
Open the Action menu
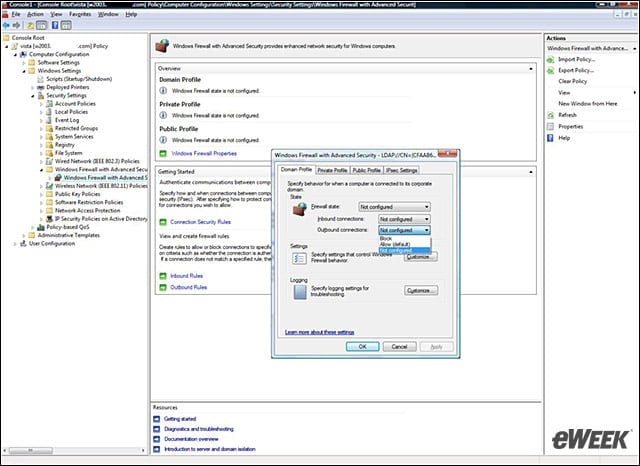(35, 14)
